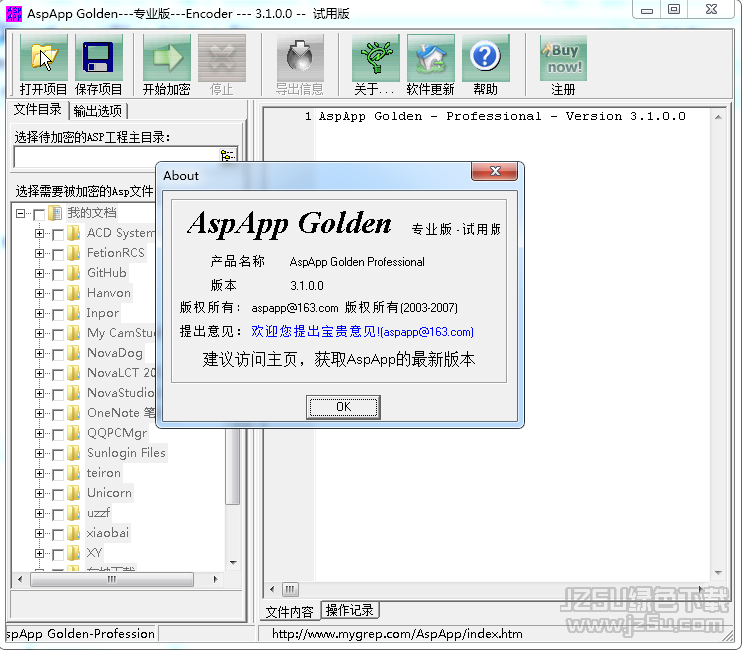Expand the GitHub tree node

pos(39,273)
